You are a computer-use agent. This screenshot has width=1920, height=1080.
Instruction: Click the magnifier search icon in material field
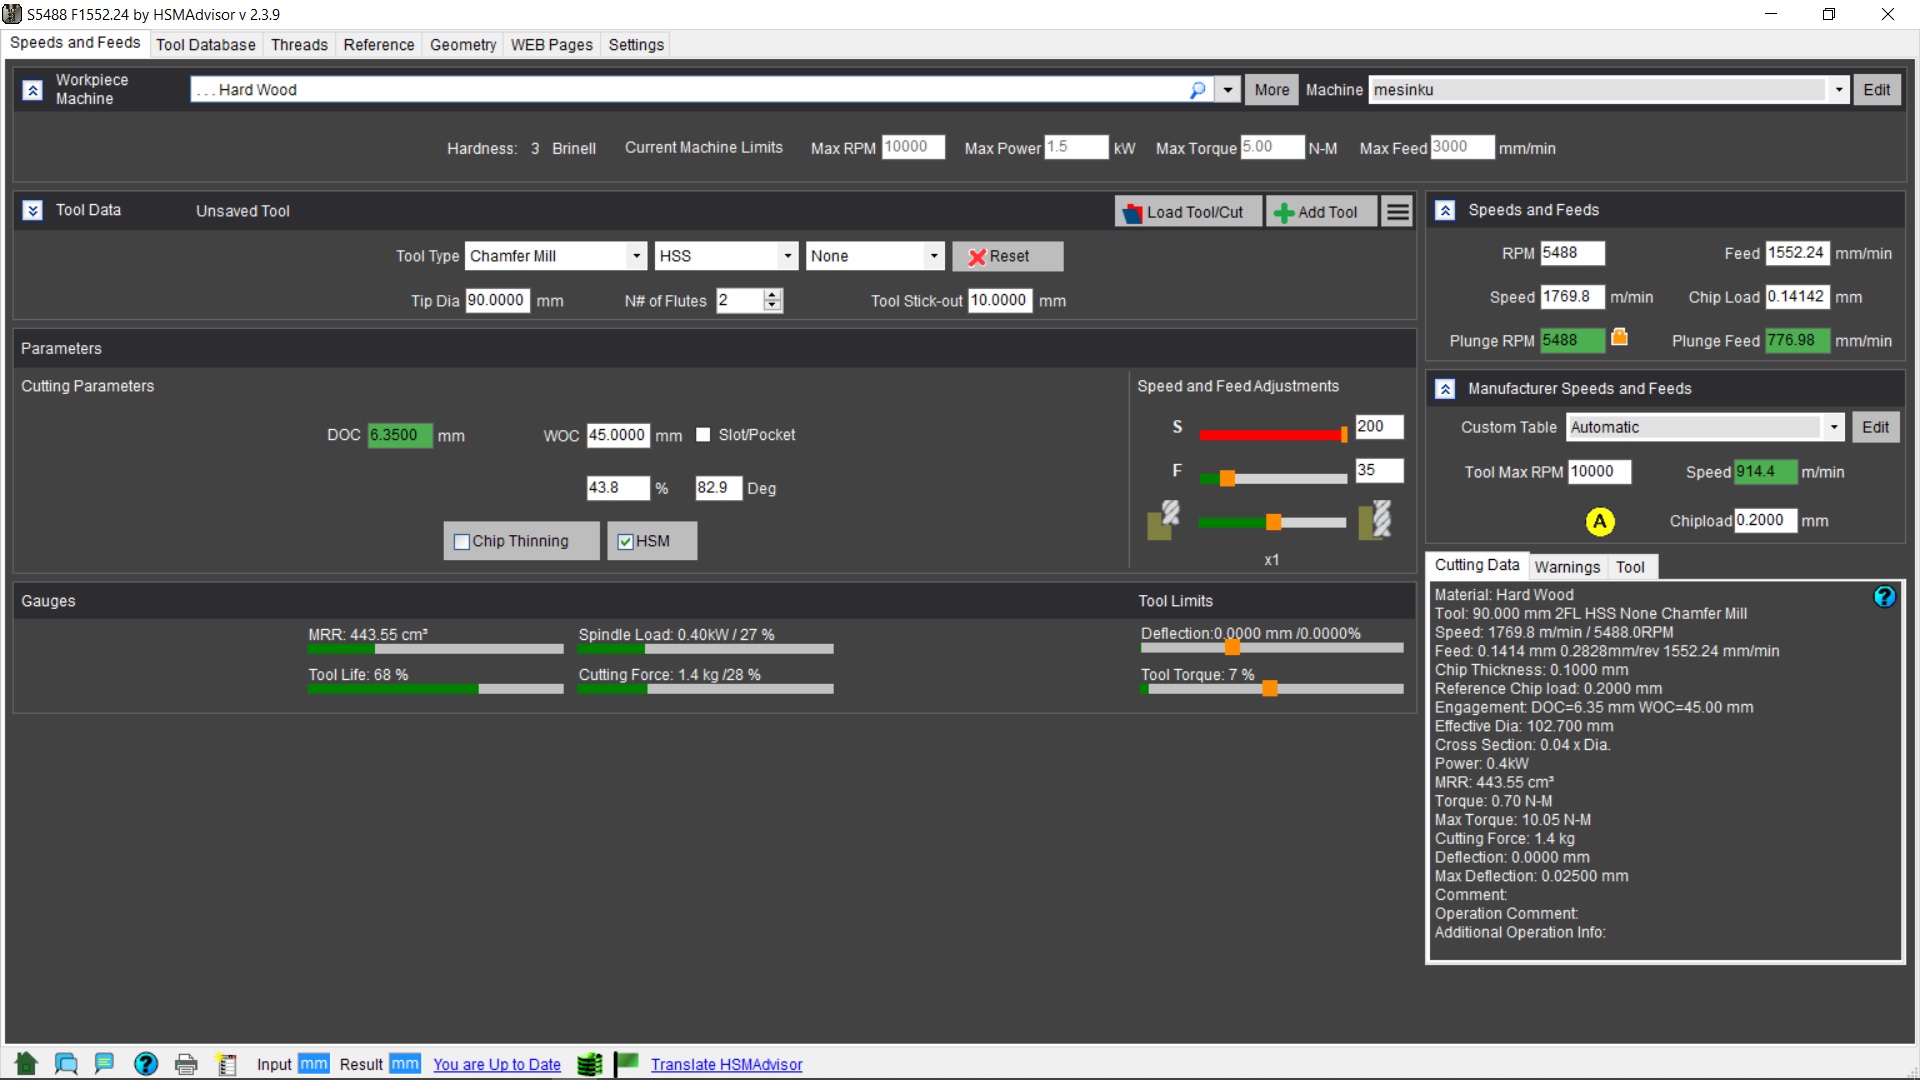(1197, 90)
